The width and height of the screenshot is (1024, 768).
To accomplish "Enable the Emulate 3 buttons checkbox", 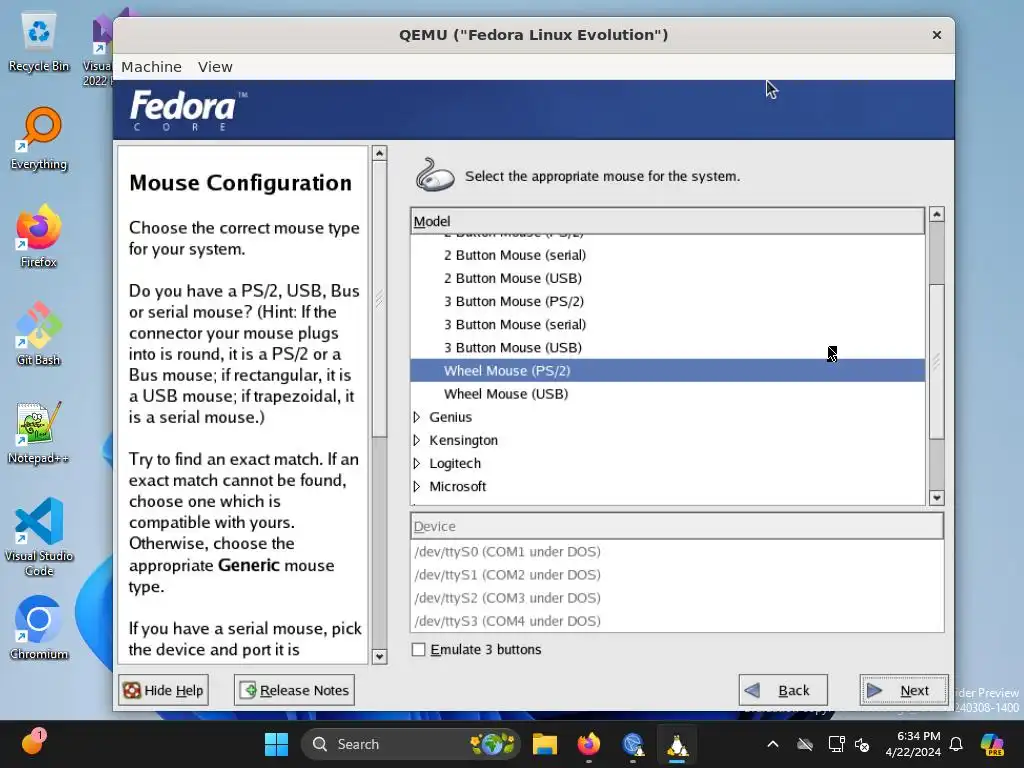I will (419, 649).
